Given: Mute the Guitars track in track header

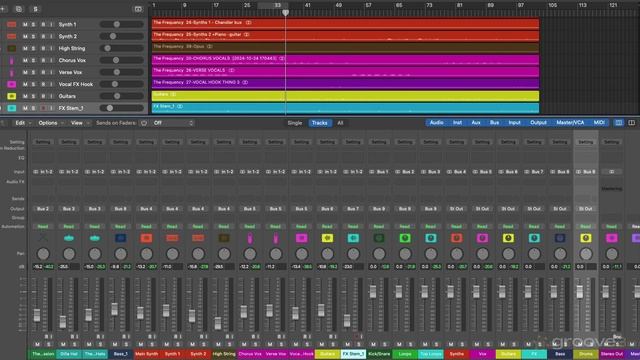Looking at the screenshot, I should [25, 96].
